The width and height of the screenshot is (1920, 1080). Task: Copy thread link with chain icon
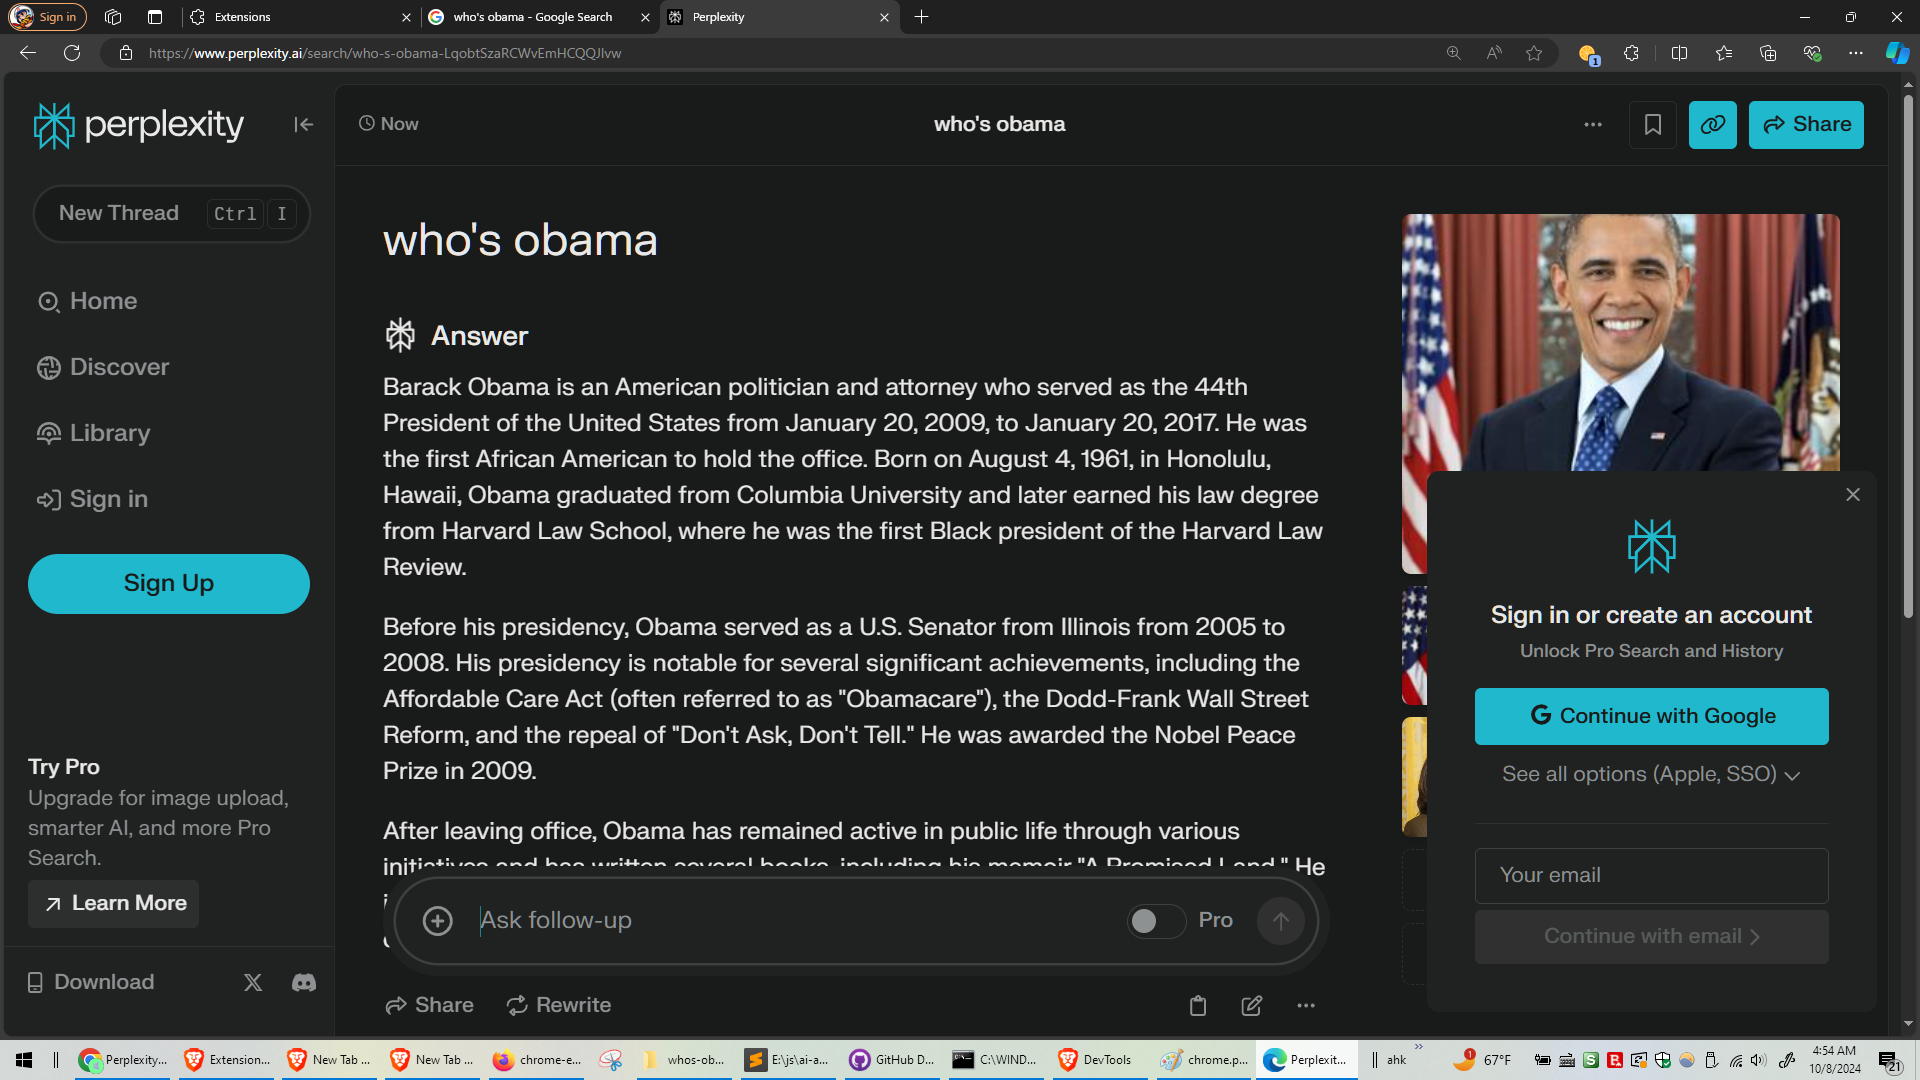pos(1712,124)
